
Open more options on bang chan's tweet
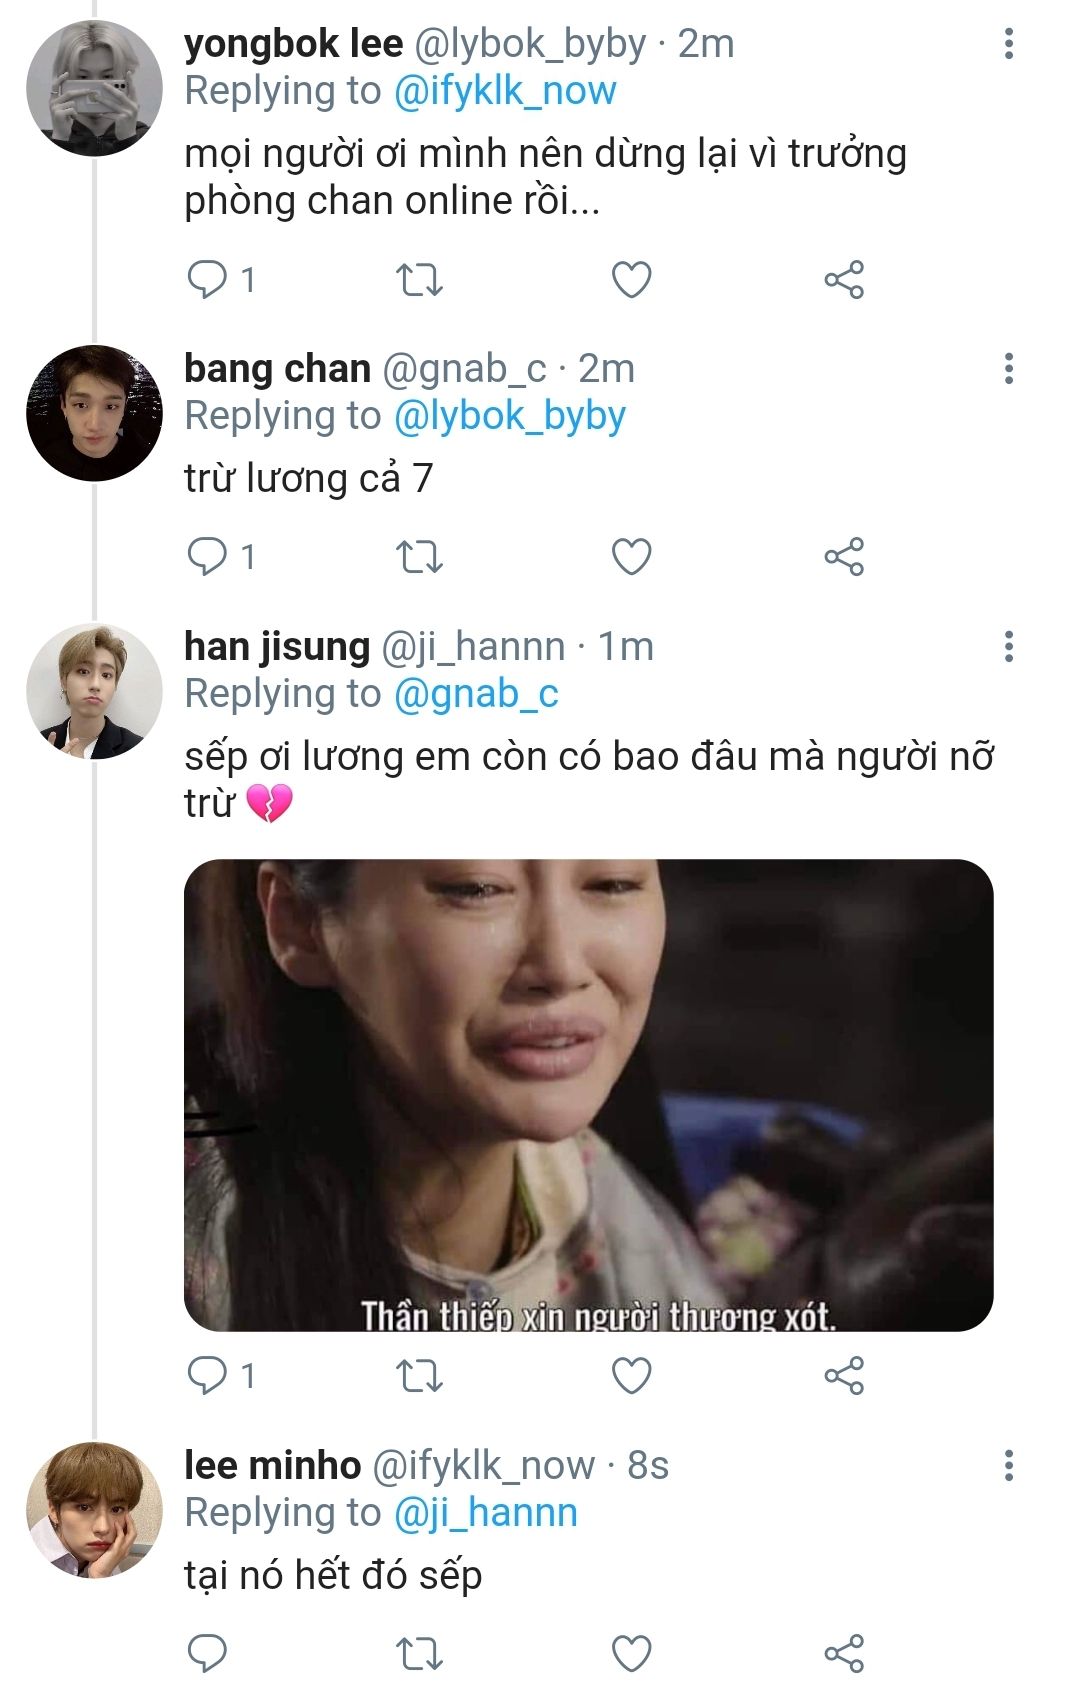pyautogui.click(x=1008, y=369)
